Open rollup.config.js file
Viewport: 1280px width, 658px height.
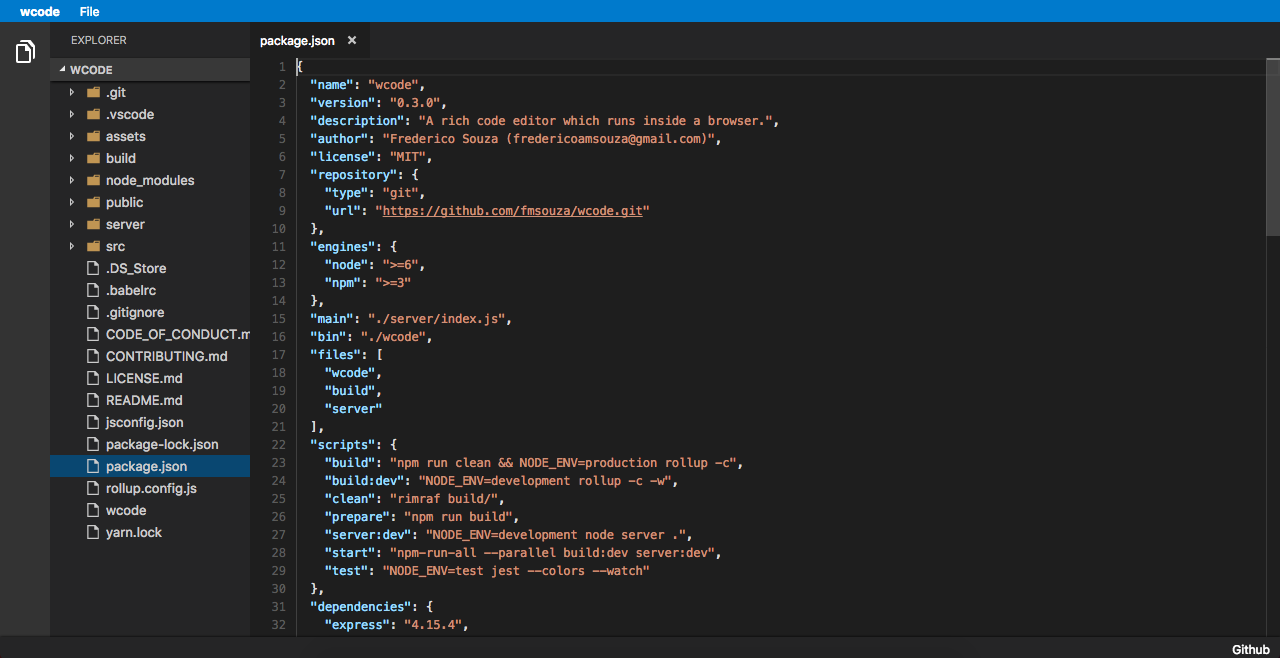click(x=150, y=488)
